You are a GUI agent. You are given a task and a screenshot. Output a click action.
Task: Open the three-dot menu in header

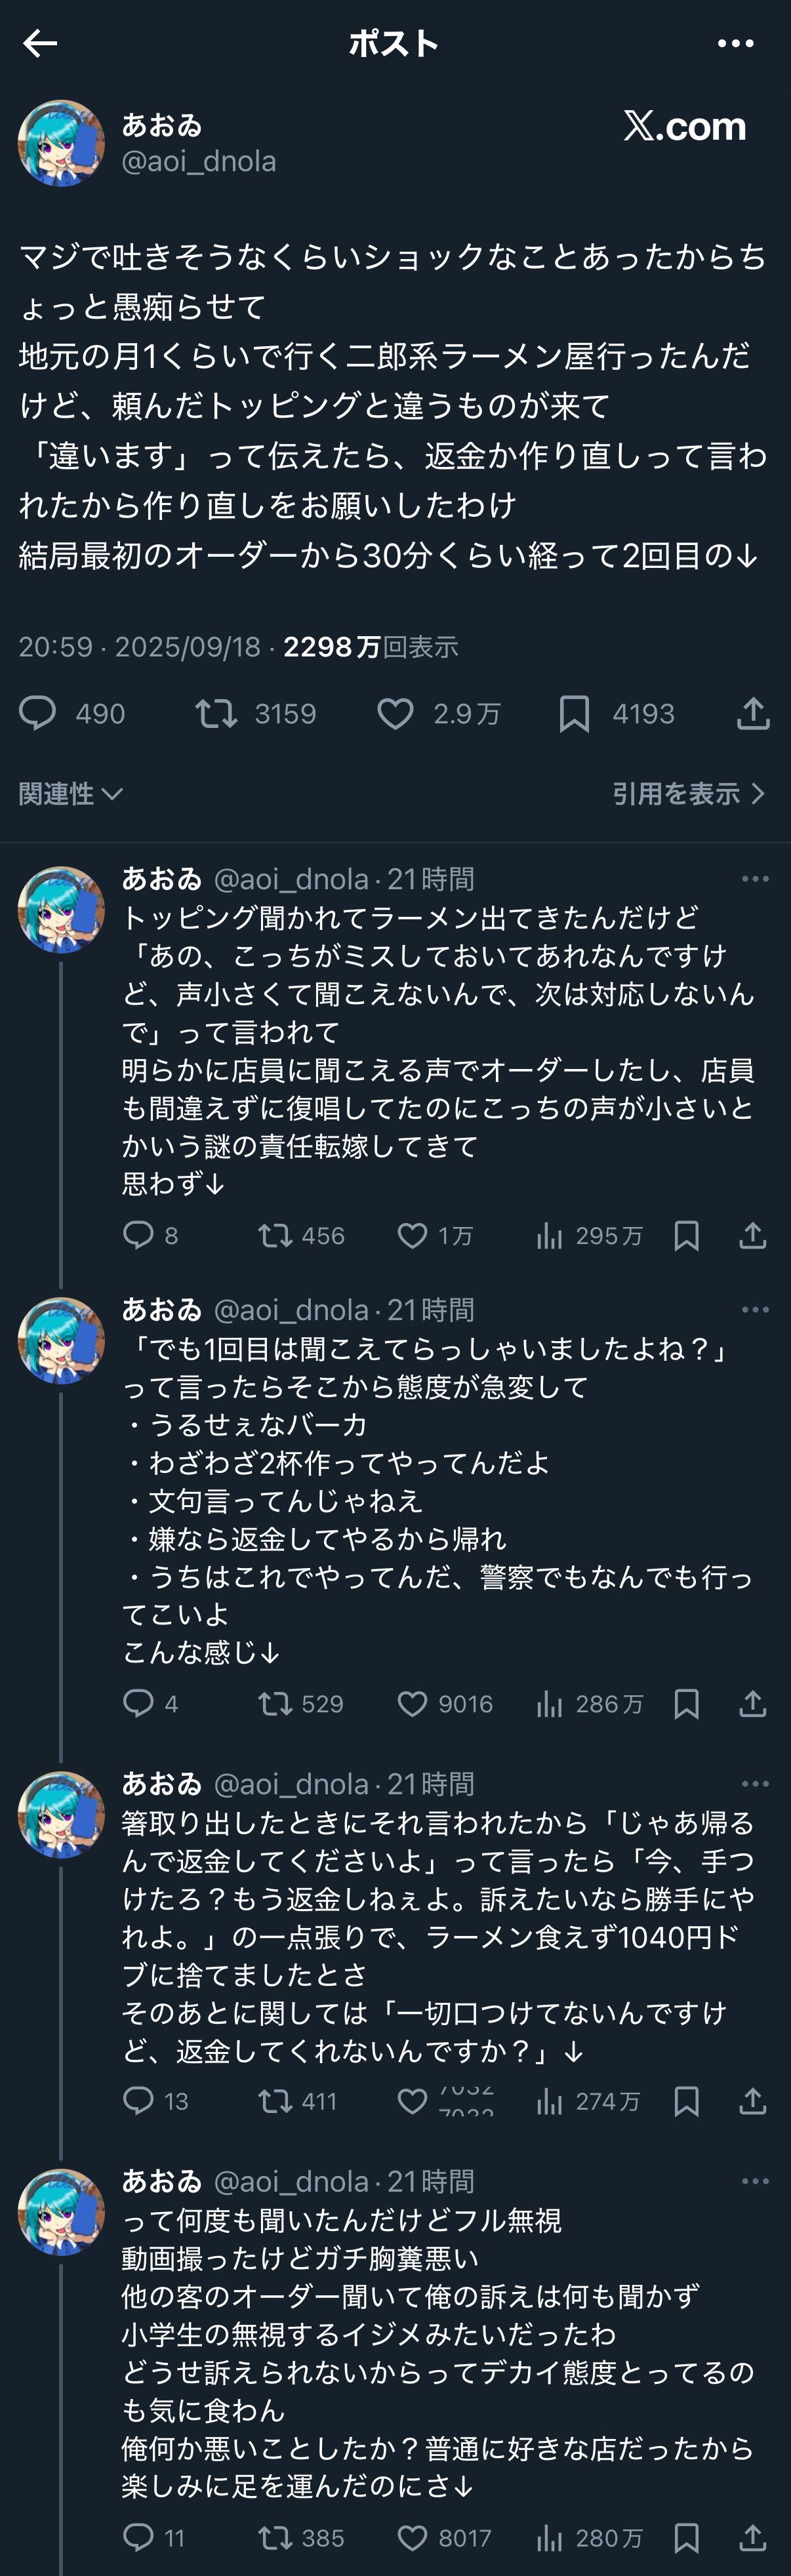(x=735, y=43)
